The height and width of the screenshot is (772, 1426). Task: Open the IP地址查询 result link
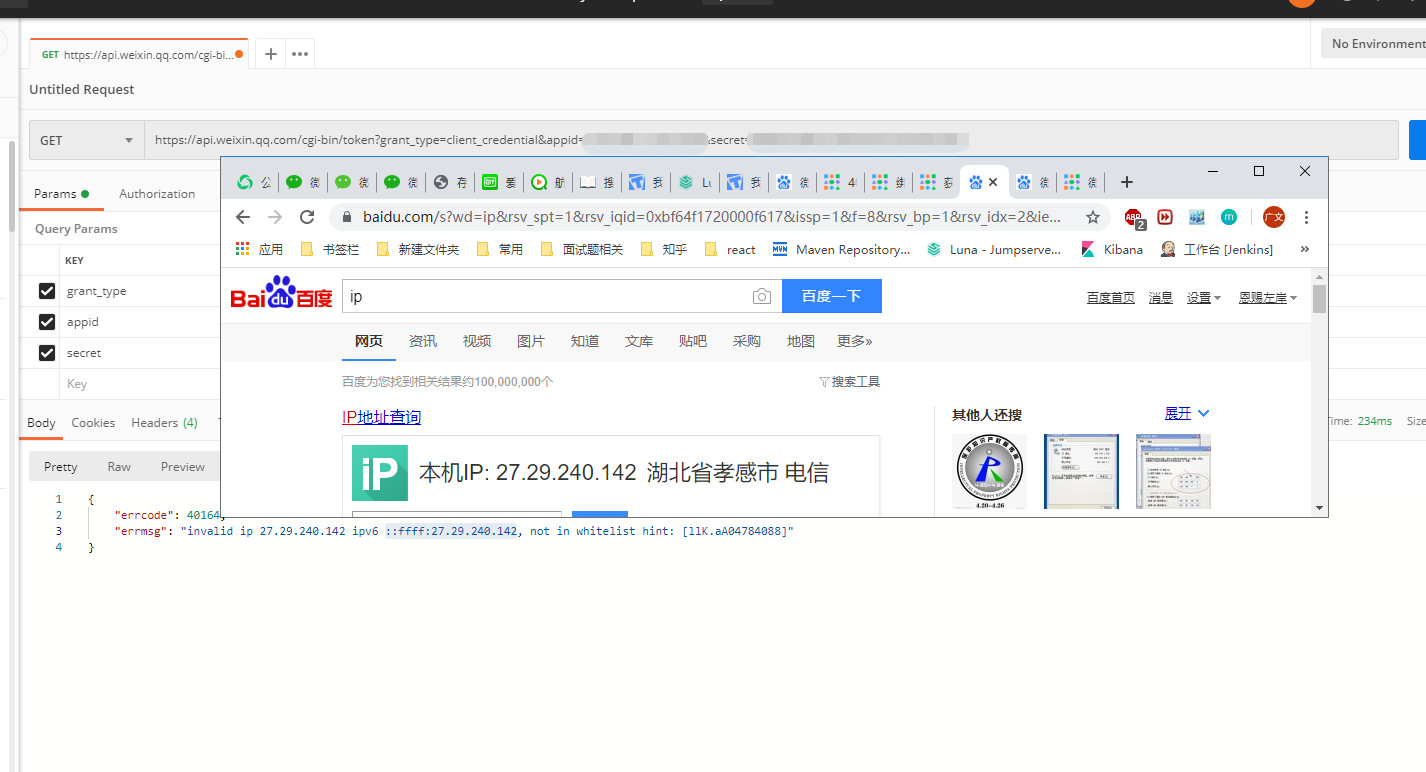pos(381,417)
